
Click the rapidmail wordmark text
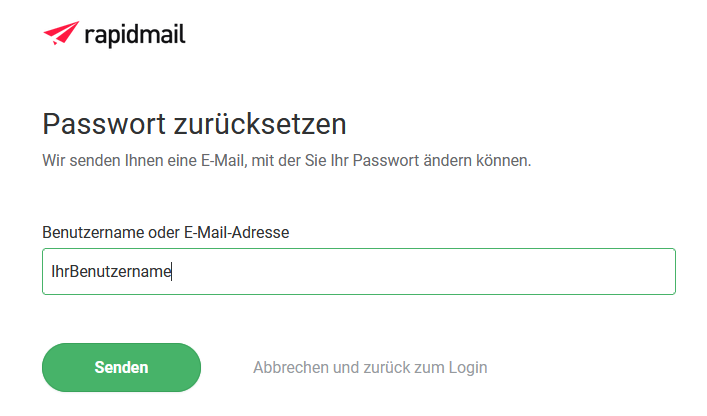135,35
